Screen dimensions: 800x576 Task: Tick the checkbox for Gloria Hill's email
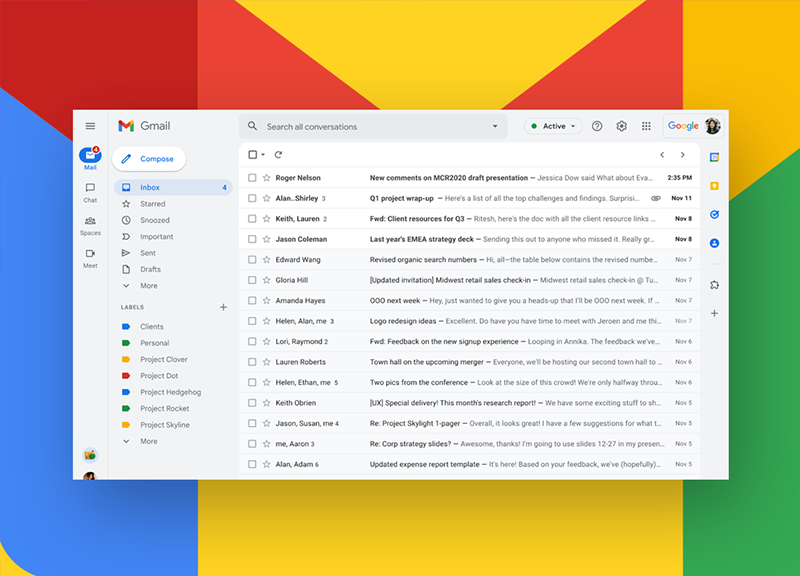(x=252, y=280)
